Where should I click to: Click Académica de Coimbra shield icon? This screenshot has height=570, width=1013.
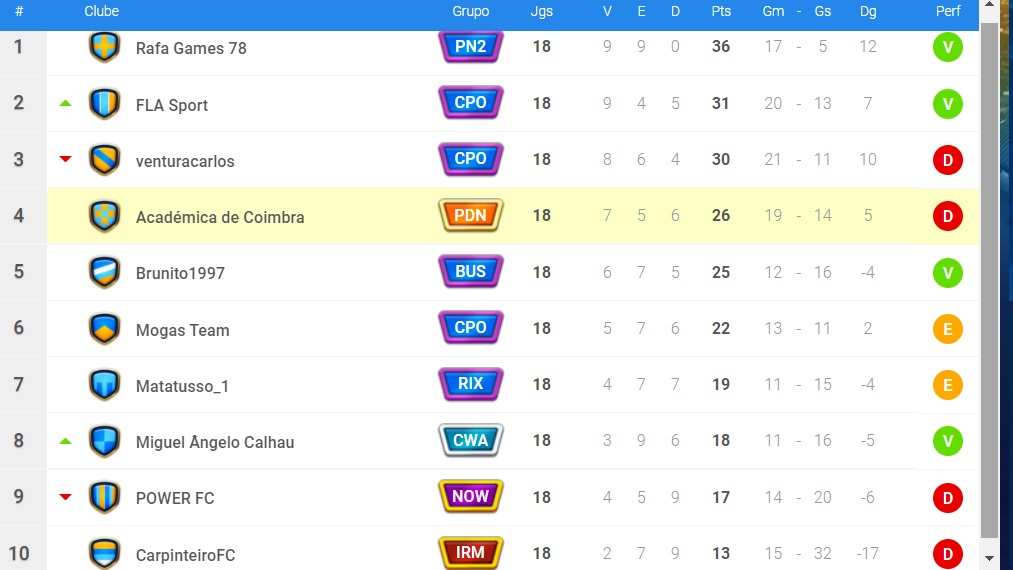click(x=104, y=216)
